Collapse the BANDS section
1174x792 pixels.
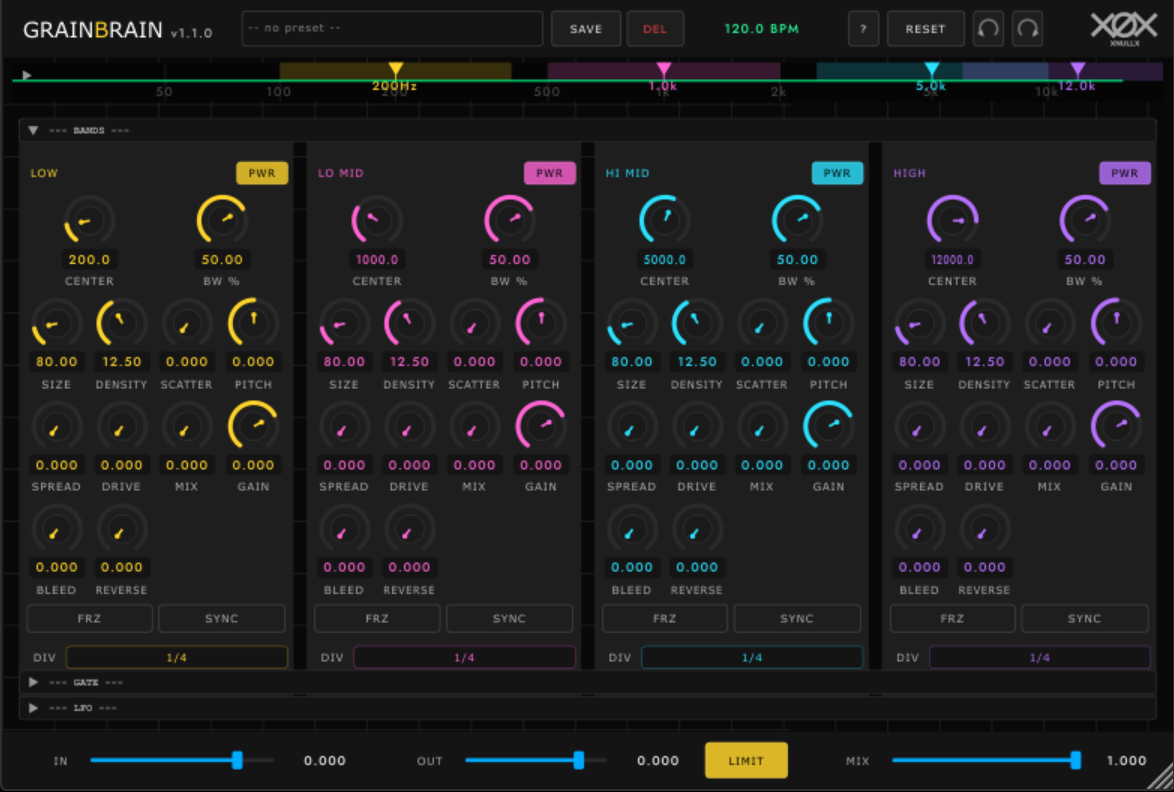(33, 130)
